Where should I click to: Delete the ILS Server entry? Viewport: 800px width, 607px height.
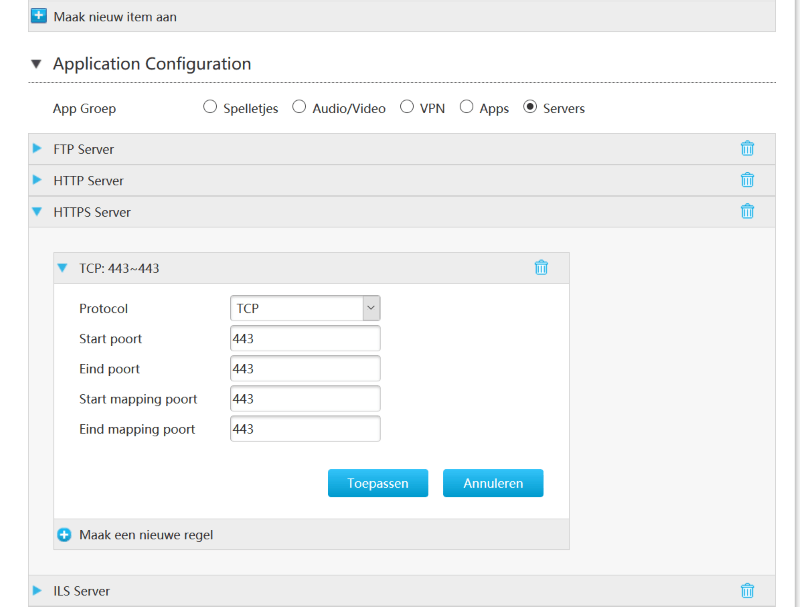[747, 590]
